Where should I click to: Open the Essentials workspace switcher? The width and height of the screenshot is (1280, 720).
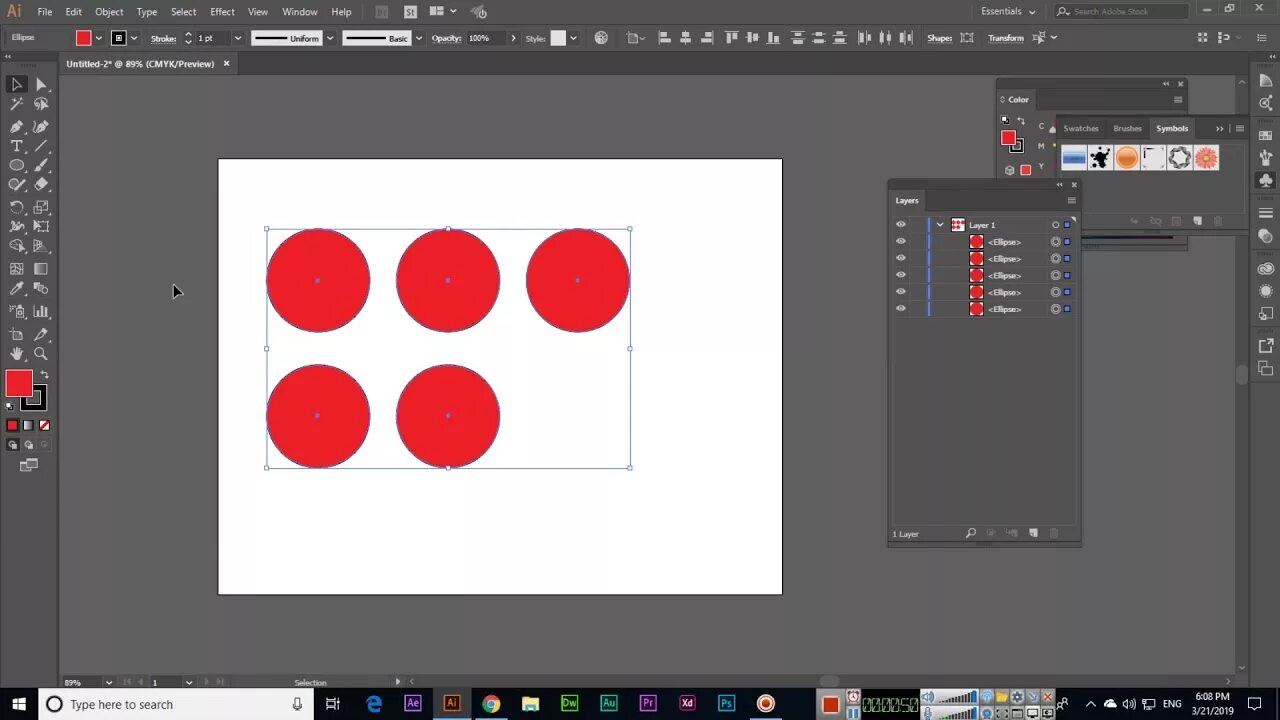tap(1008, 11)
